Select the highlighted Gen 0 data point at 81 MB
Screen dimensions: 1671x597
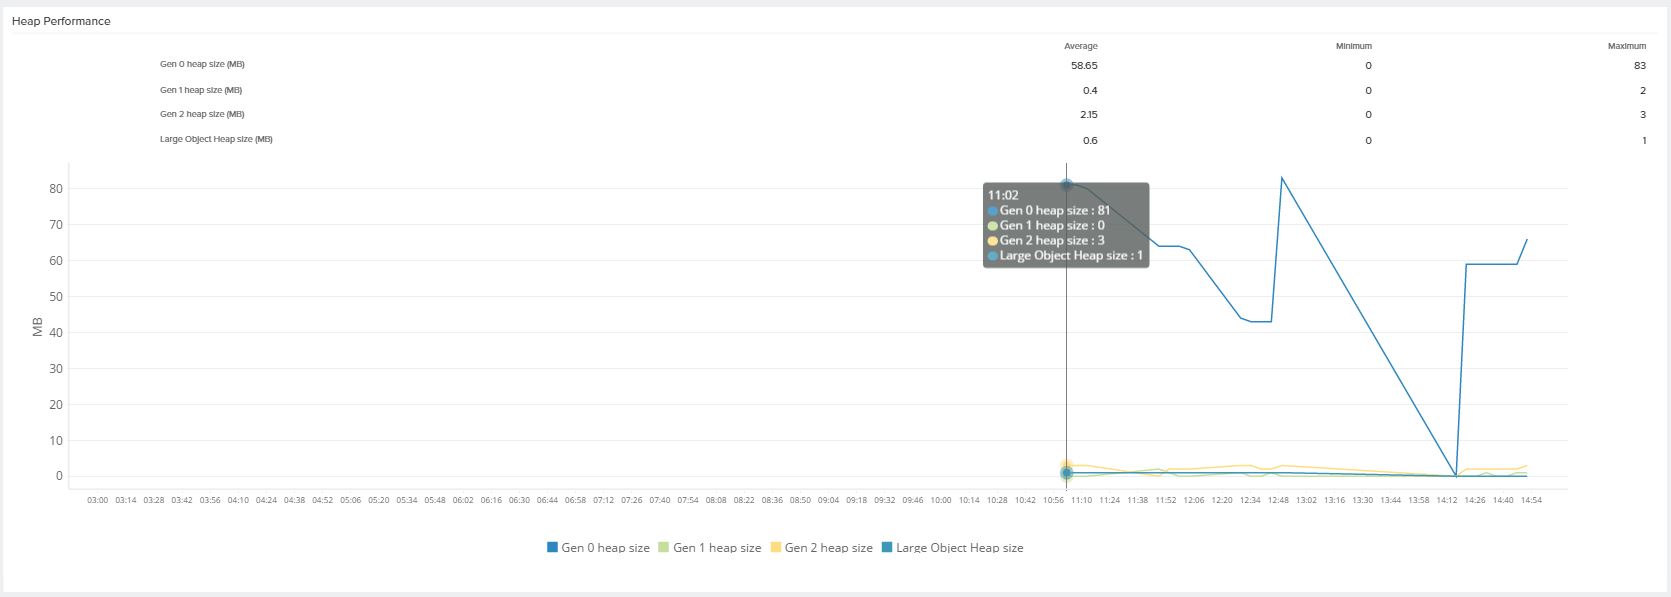(1066, 185)
